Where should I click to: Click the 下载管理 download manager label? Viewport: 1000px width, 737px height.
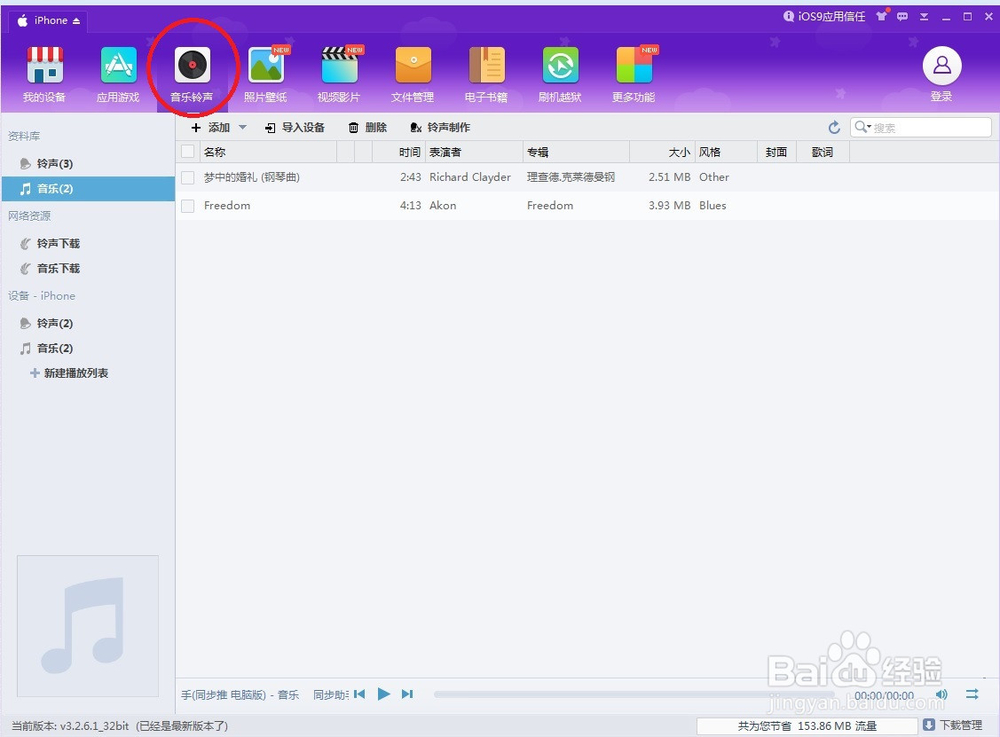(x=960, y=725)
